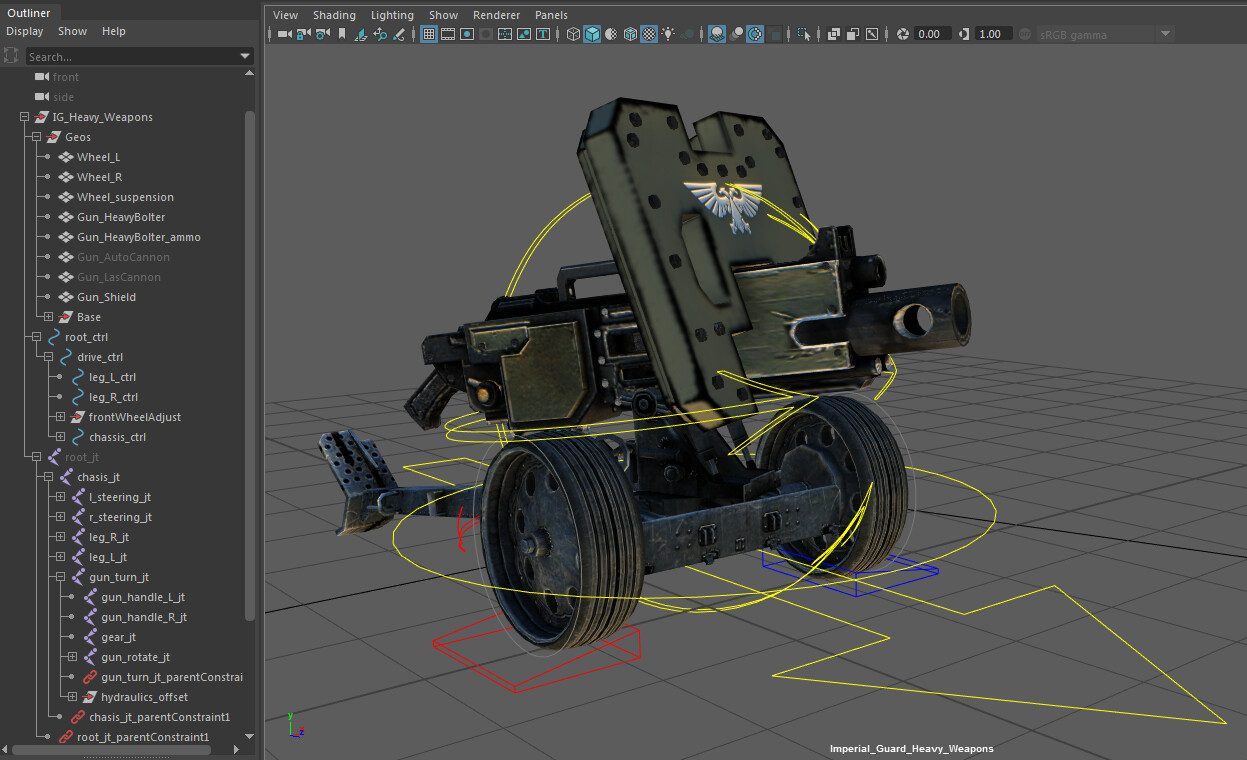Turn on all lights display icon
This screenshot has height=760, width=1247.
coord(668,33)
